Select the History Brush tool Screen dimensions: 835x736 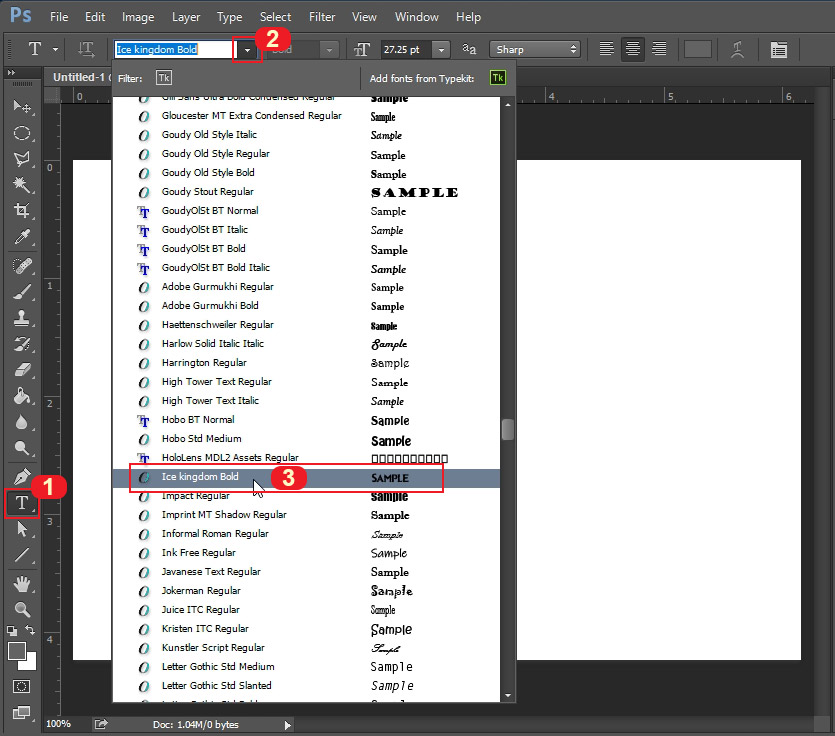point(22,344)
